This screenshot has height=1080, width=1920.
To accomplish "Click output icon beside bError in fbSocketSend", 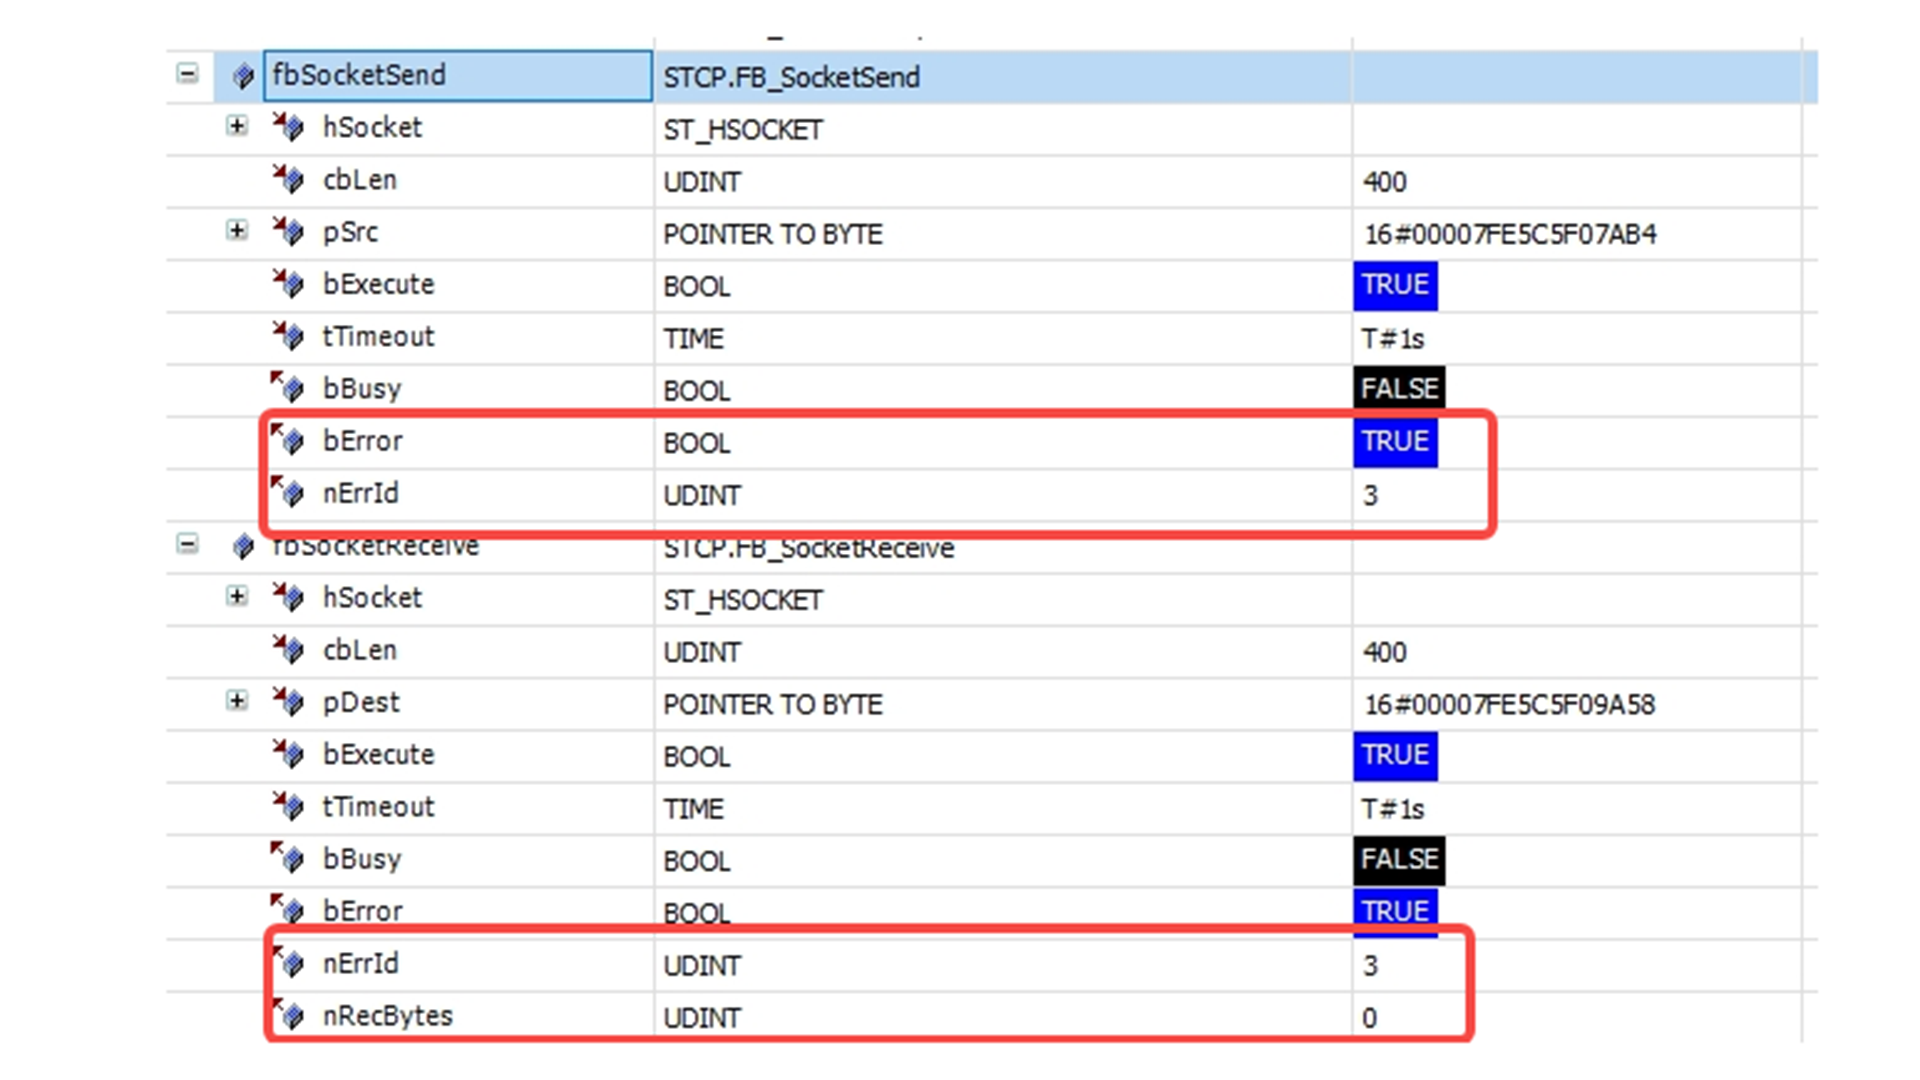I will click(x=289, y=440).
